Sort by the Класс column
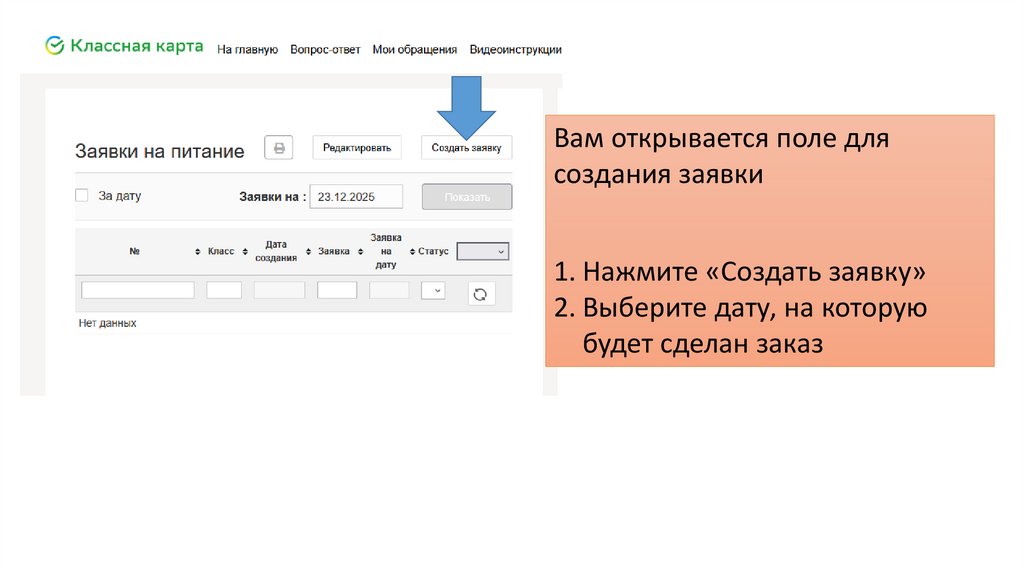This screenshot has height=574, width=1024. pos(221,251)
